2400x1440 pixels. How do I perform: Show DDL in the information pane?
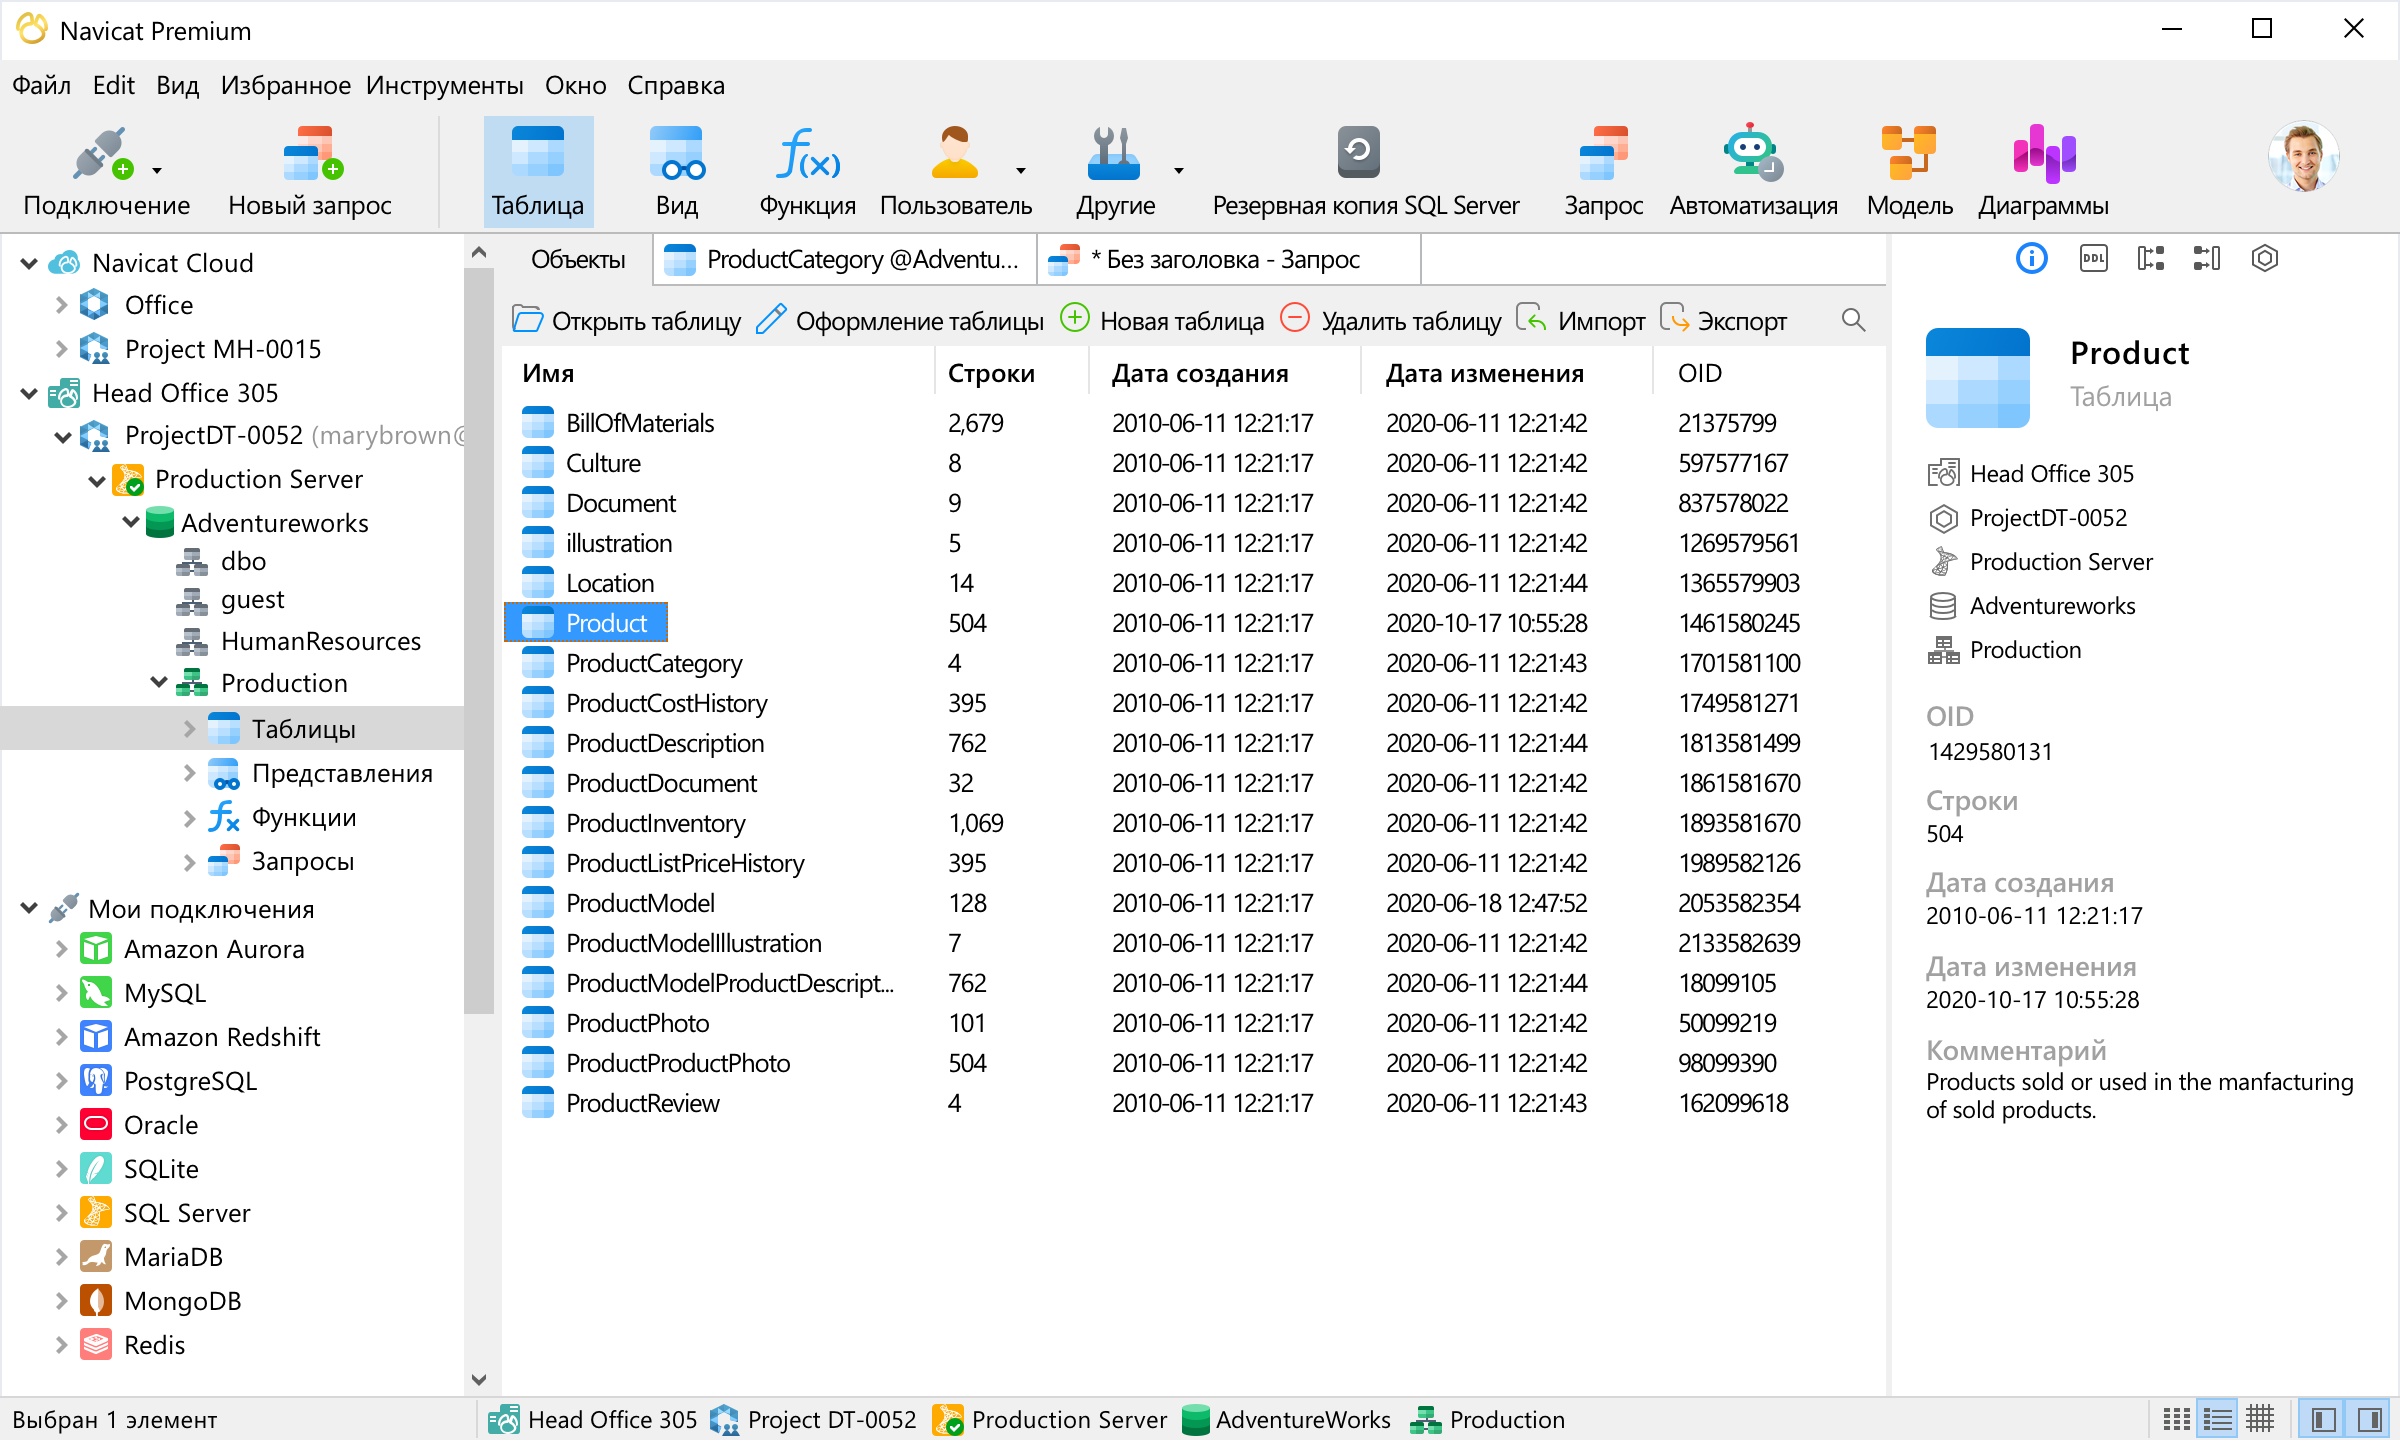(2093, 258)
